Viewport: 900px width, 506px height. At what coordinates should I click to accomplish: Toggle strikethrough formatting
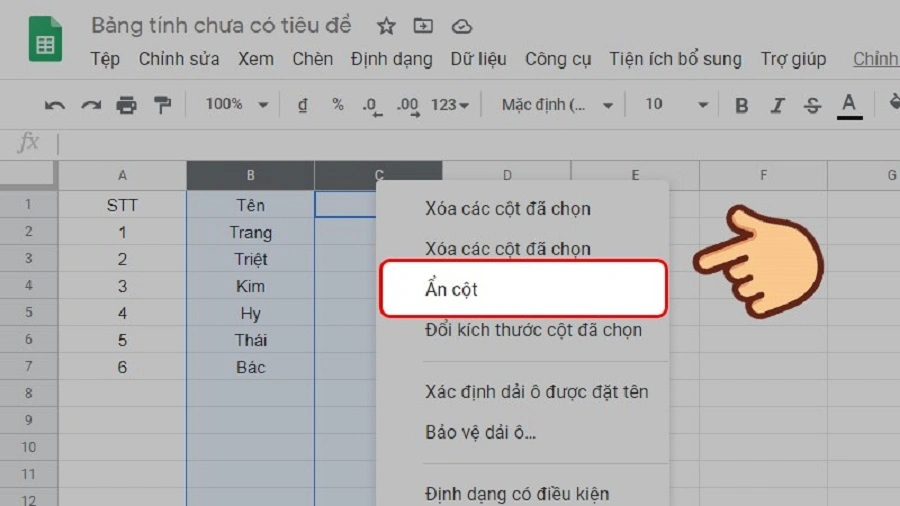(x=812, y=106)
